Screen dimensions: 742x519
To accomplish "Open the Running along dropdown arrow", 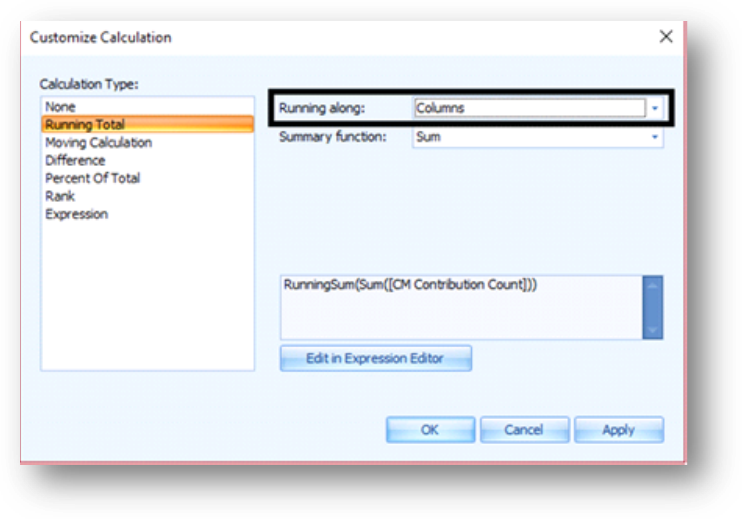I will click(x=655, y=108).
